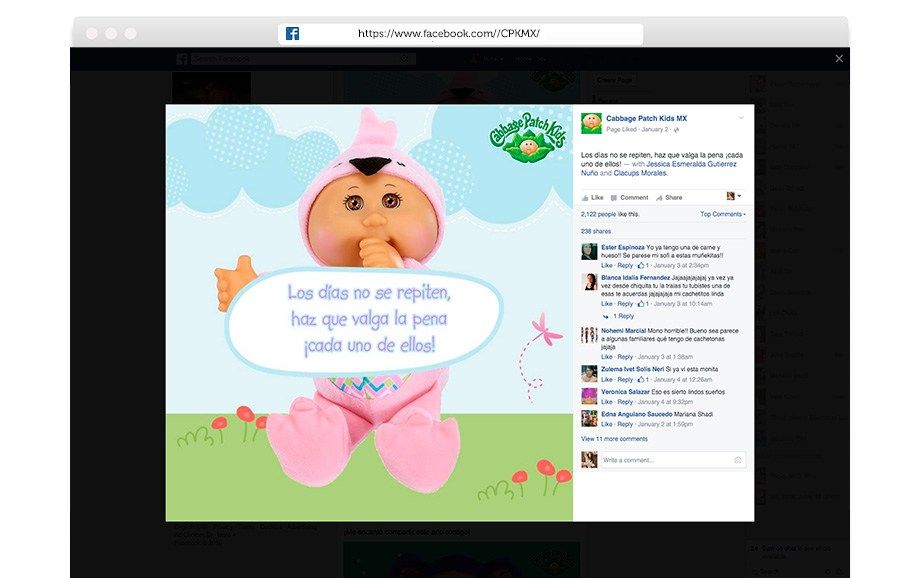The width and height of the screenshot is (924, 578).
Task: Open commenter name Edna Anguiano Saucedo
Action: (636, 414)
